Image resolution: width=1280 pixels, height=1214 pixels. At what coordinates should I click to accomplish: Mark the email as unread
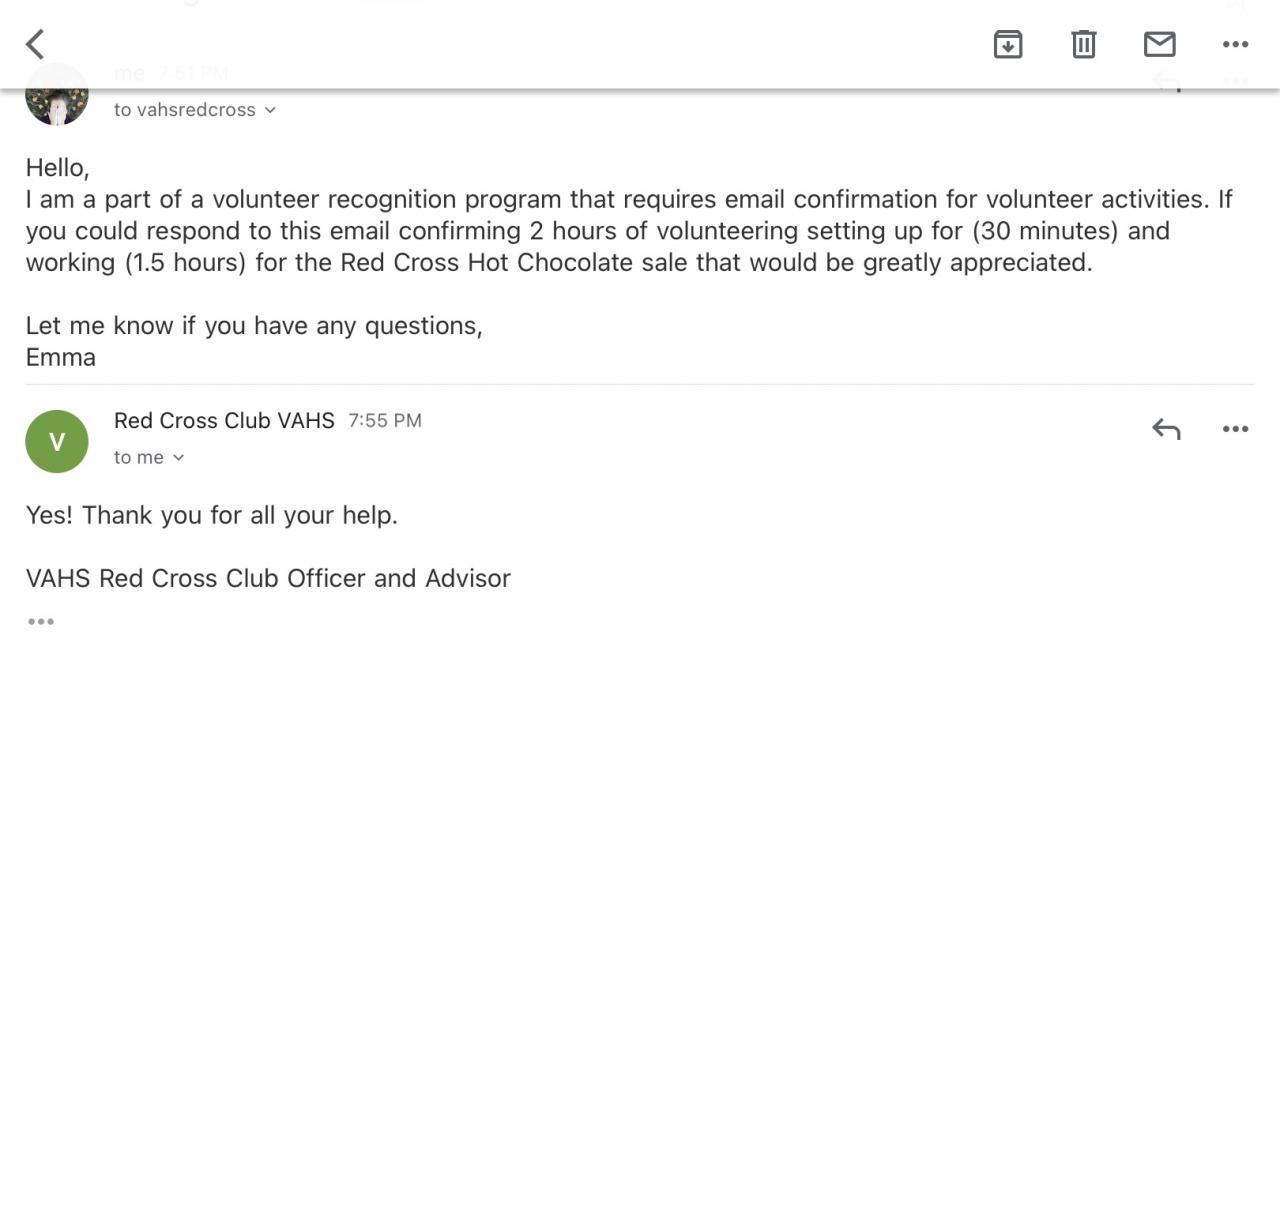[1159, 44]
